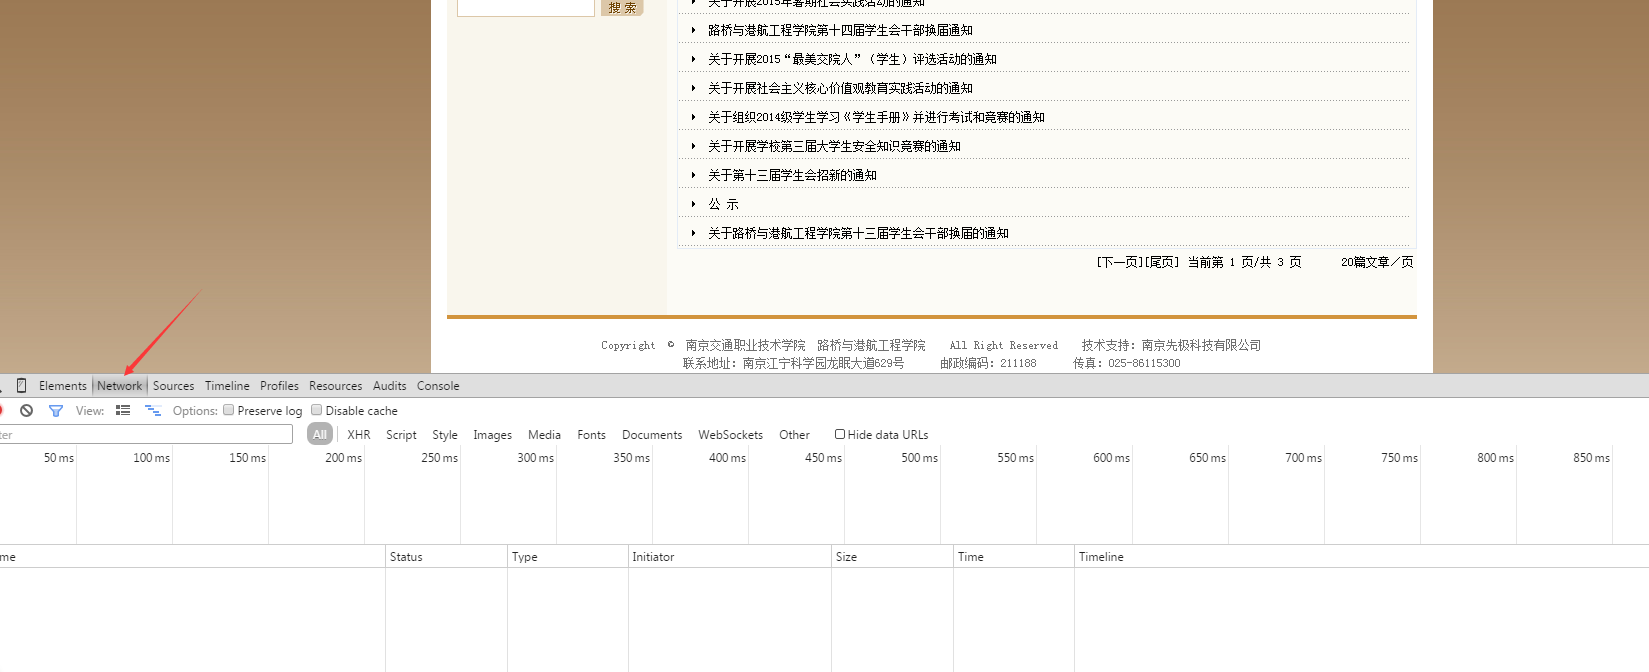The width and height of the screenshot is (1649, 672).
Task: Sort requests by Status column header
Action: [x=406, y=557]
